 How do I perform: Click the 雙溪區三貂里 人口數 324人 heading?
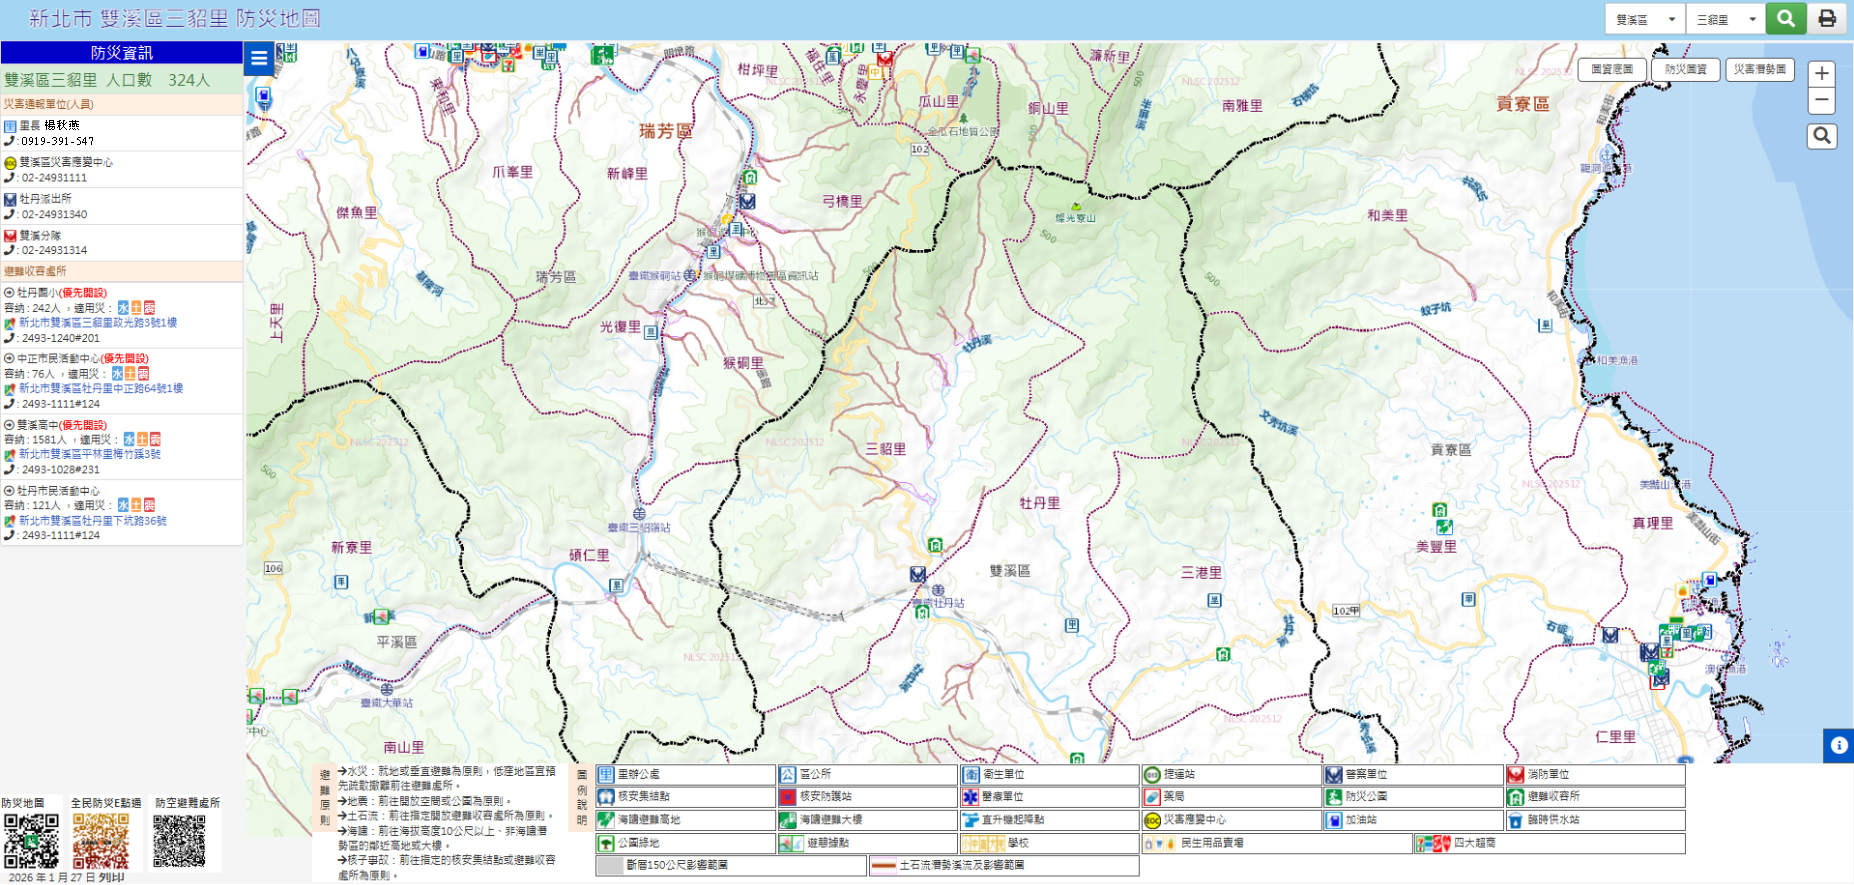[x=107, y=80]
